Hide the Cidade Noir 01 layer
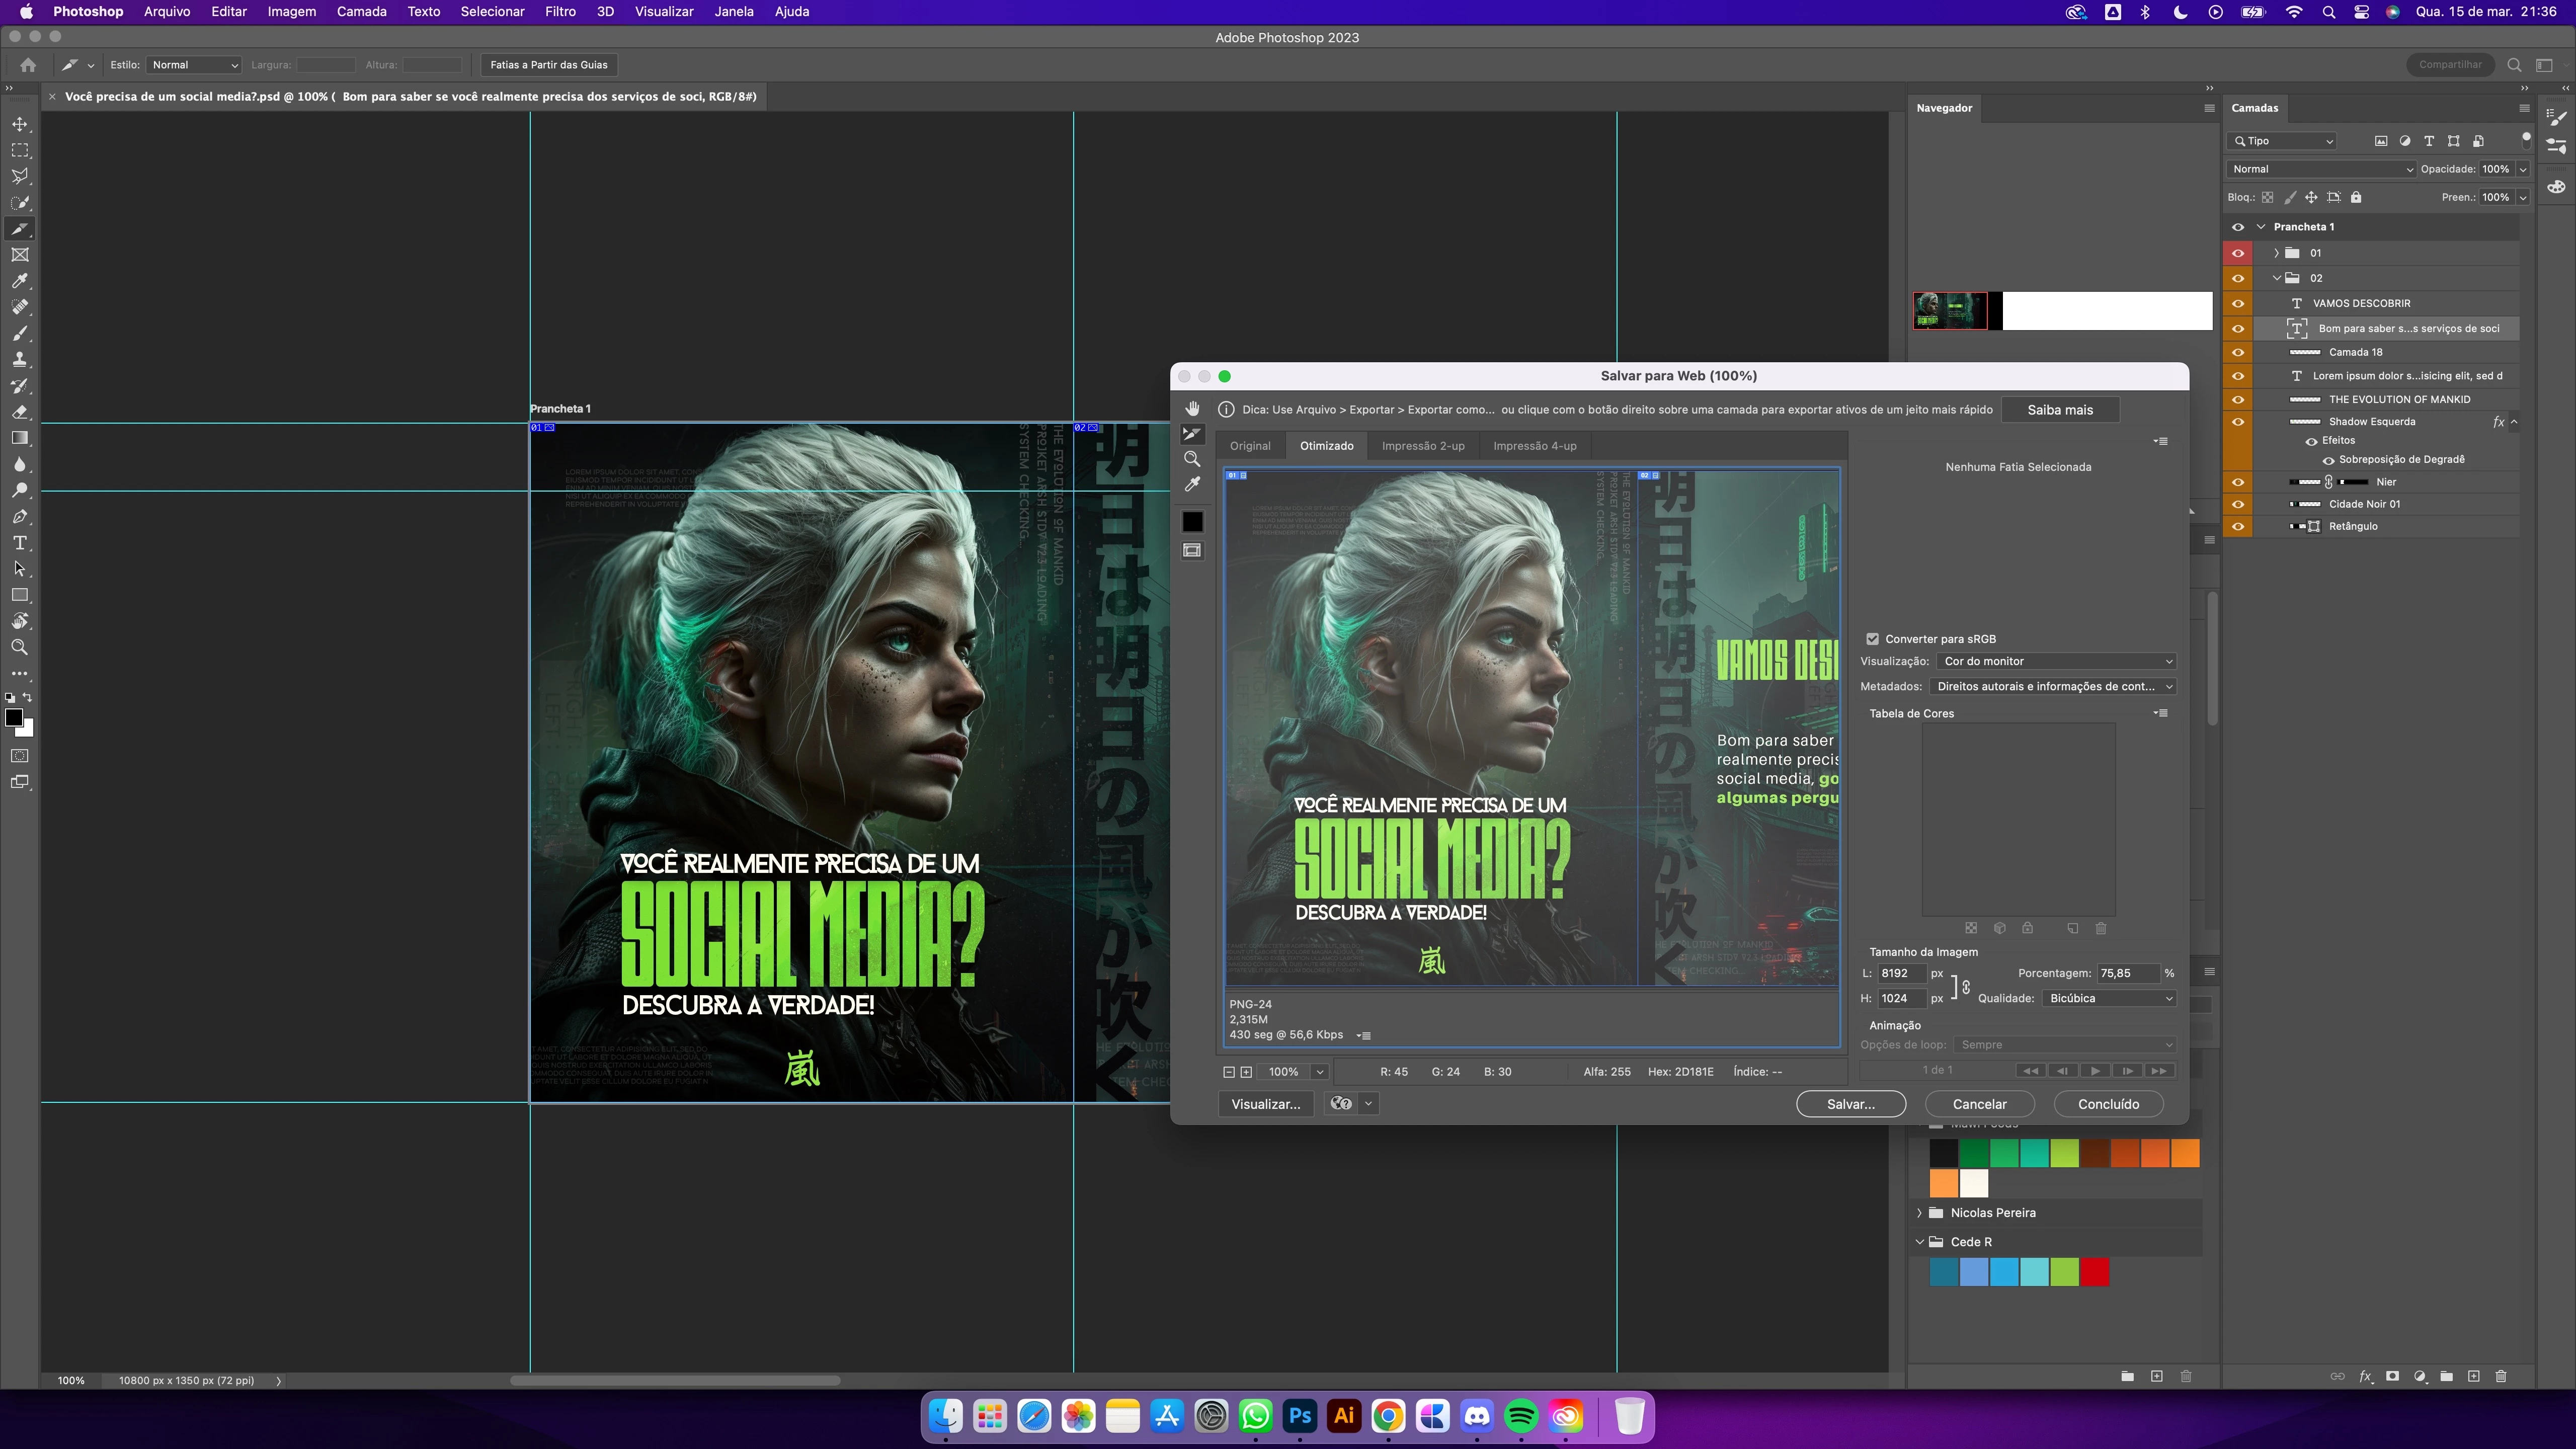This screenshot has height=1449, width=2576. click(x=2238, y=504)
